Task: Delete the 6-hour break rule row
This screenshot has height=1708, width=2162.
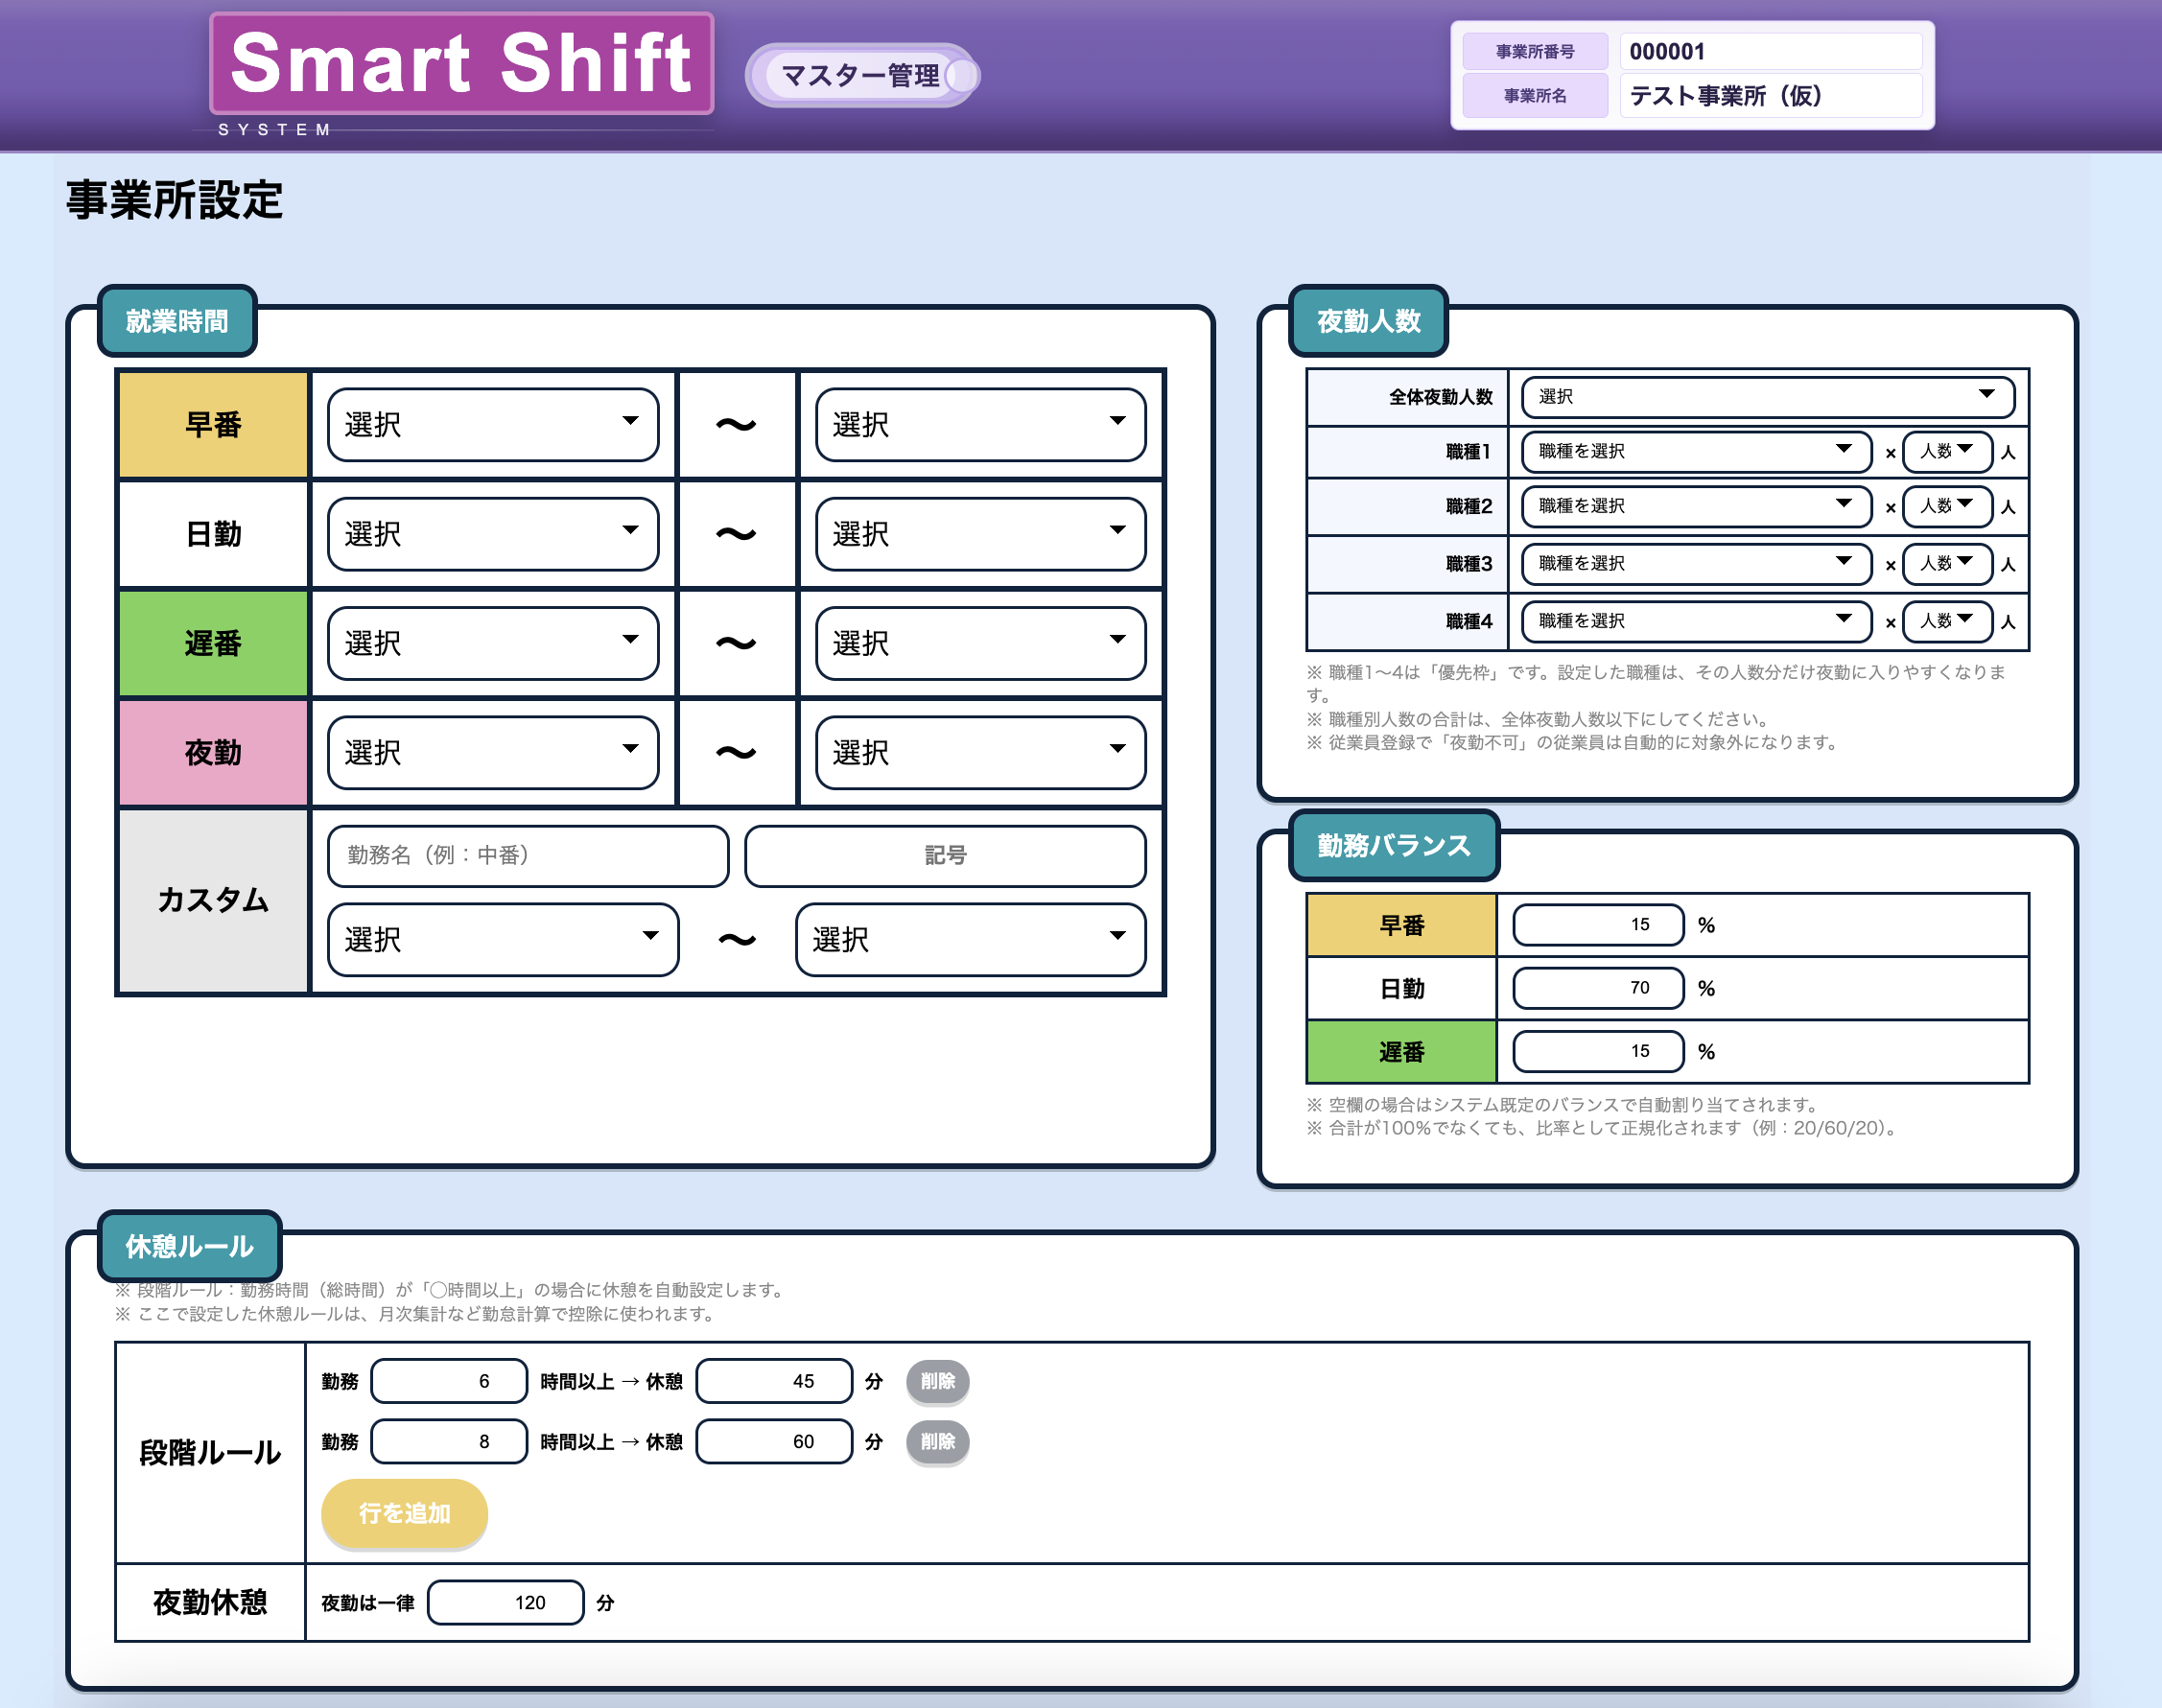Action: tap(937, 1381)
